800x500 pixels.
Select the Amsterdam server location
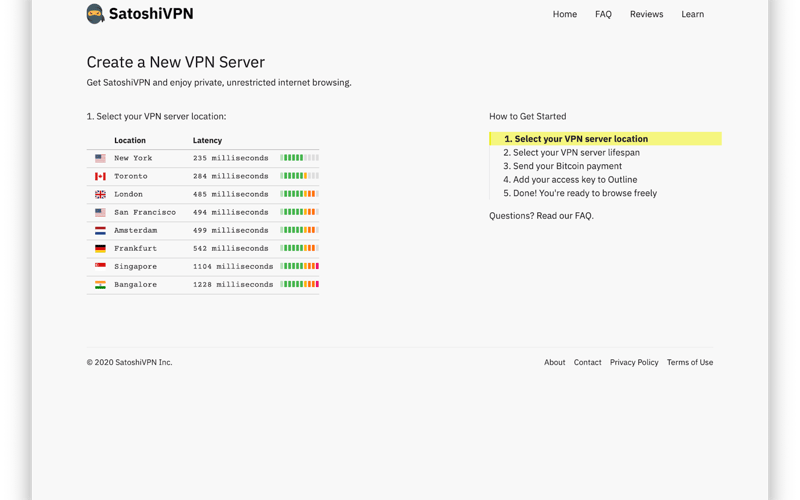[203, 231]
